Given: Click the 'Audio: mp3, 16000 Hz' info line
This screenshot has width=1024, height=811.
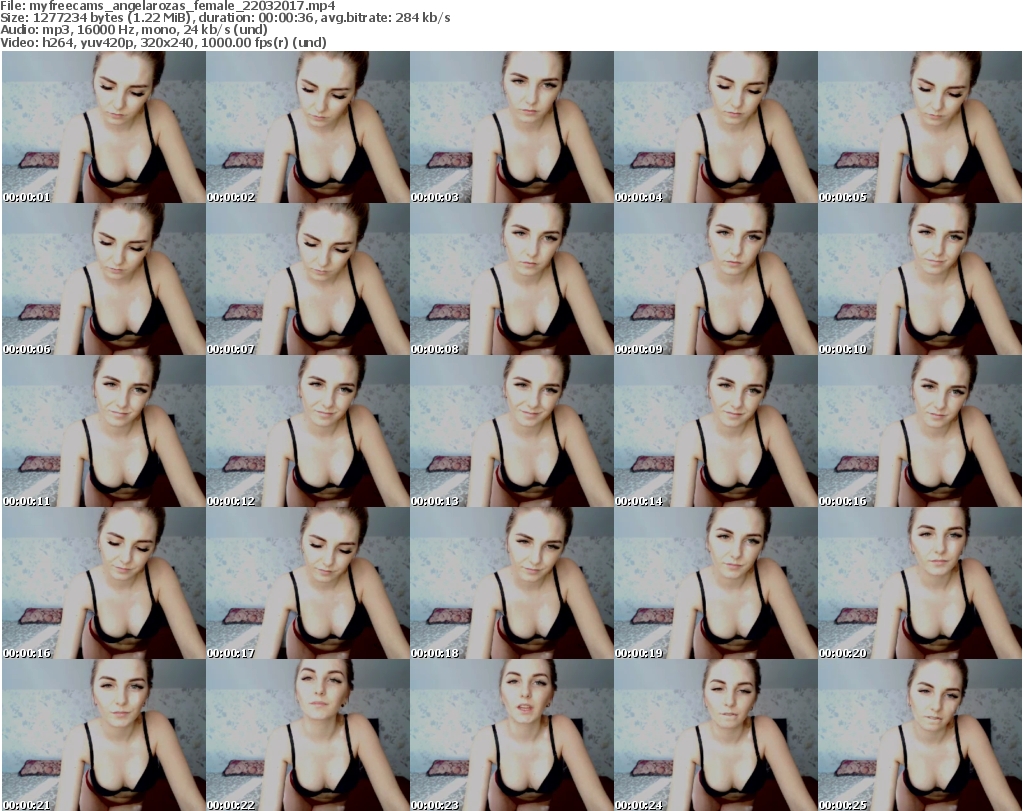Looking at the screenshot, I should pos(134,30).
